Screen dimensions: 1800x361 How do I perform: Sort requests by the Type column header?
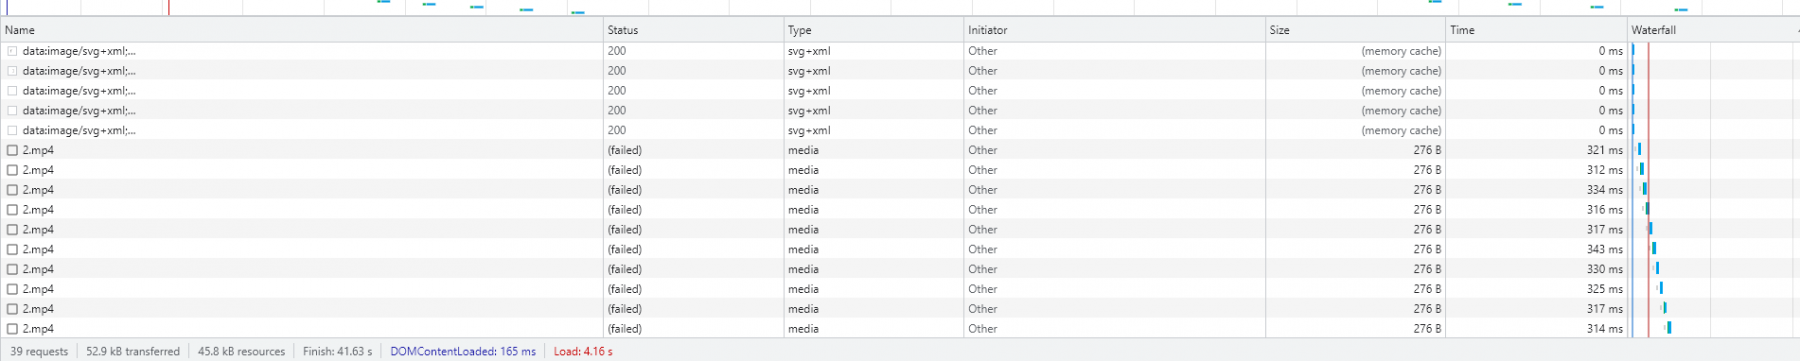tap(873, 30)
